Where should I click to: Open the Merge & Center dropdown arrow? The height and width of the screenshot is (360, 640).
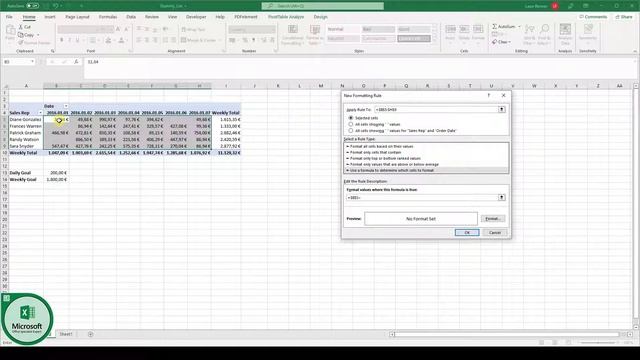click(x=220, y=40)
